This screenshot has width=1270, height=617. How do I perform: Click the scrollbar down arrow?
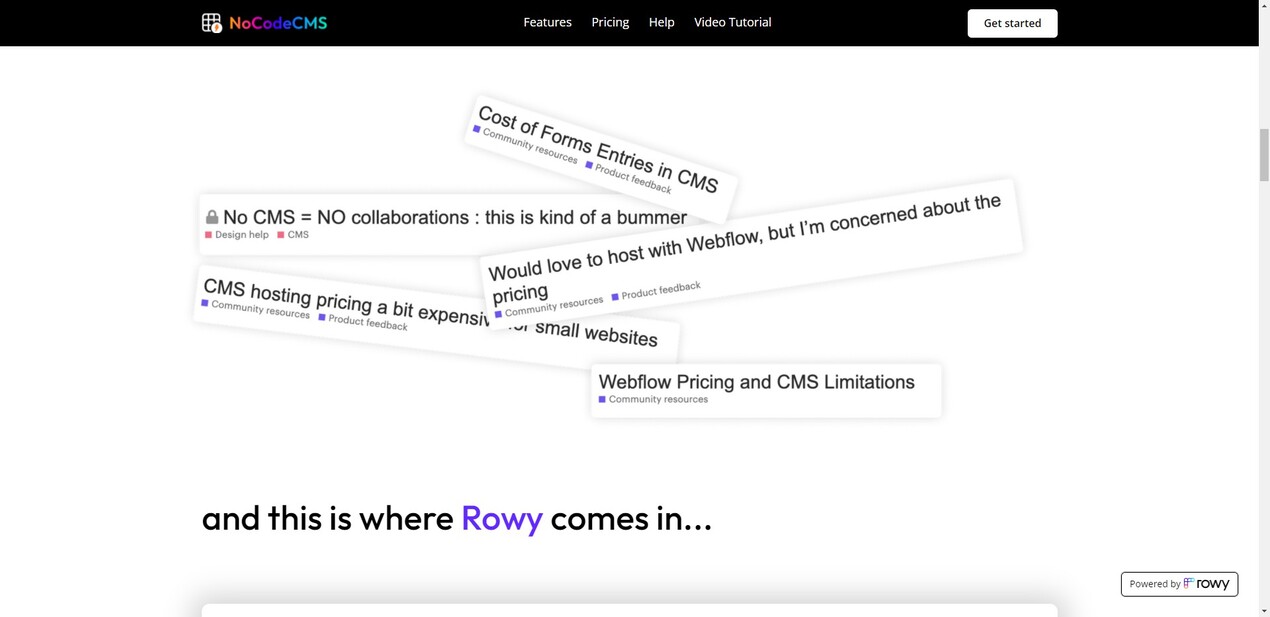1263,610
